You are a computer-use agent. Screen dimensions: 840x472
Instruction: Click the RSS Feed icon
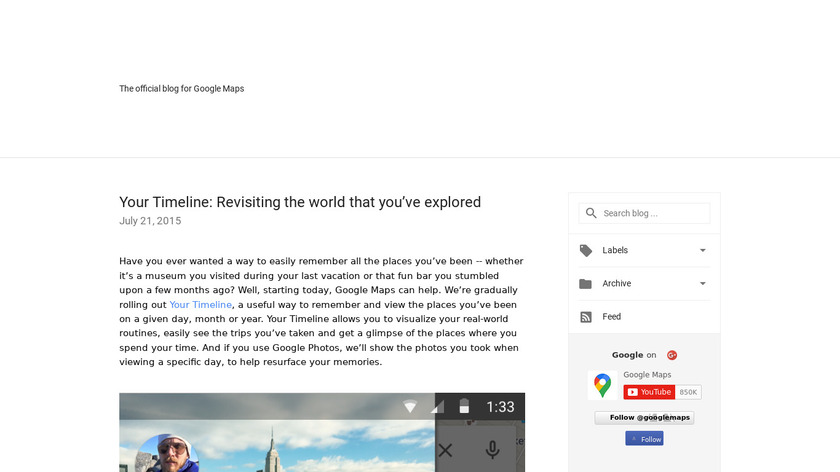tap(586, 317)
